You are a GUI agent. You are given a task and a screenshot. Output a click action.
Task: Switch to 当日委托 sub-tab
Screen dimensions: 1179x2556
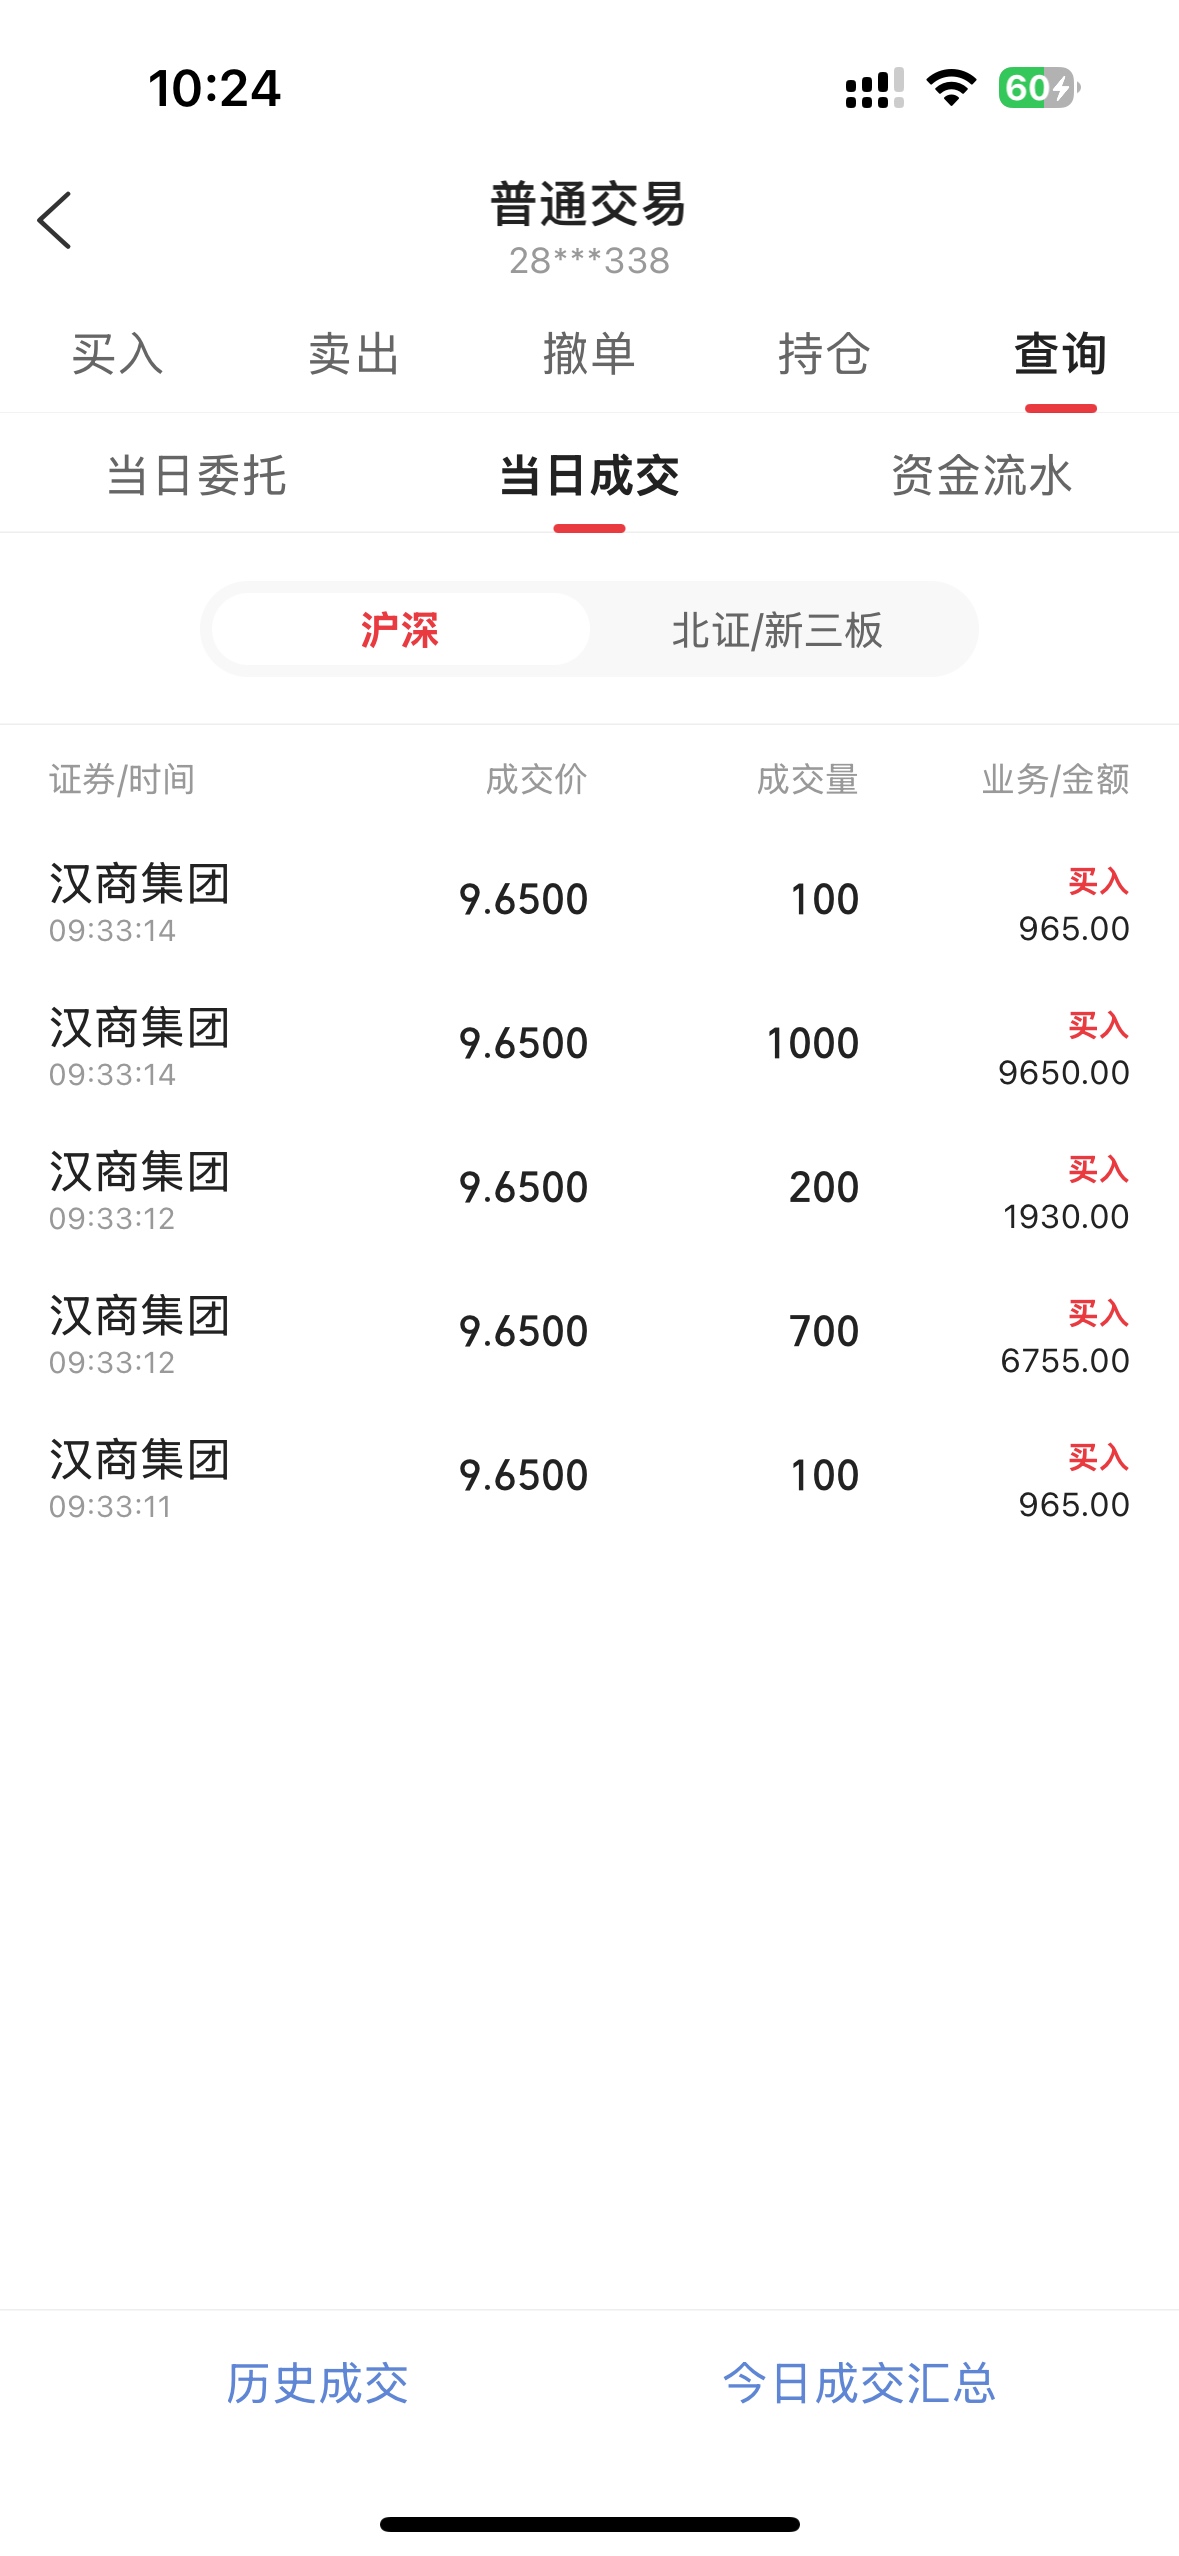click(197, 475)
